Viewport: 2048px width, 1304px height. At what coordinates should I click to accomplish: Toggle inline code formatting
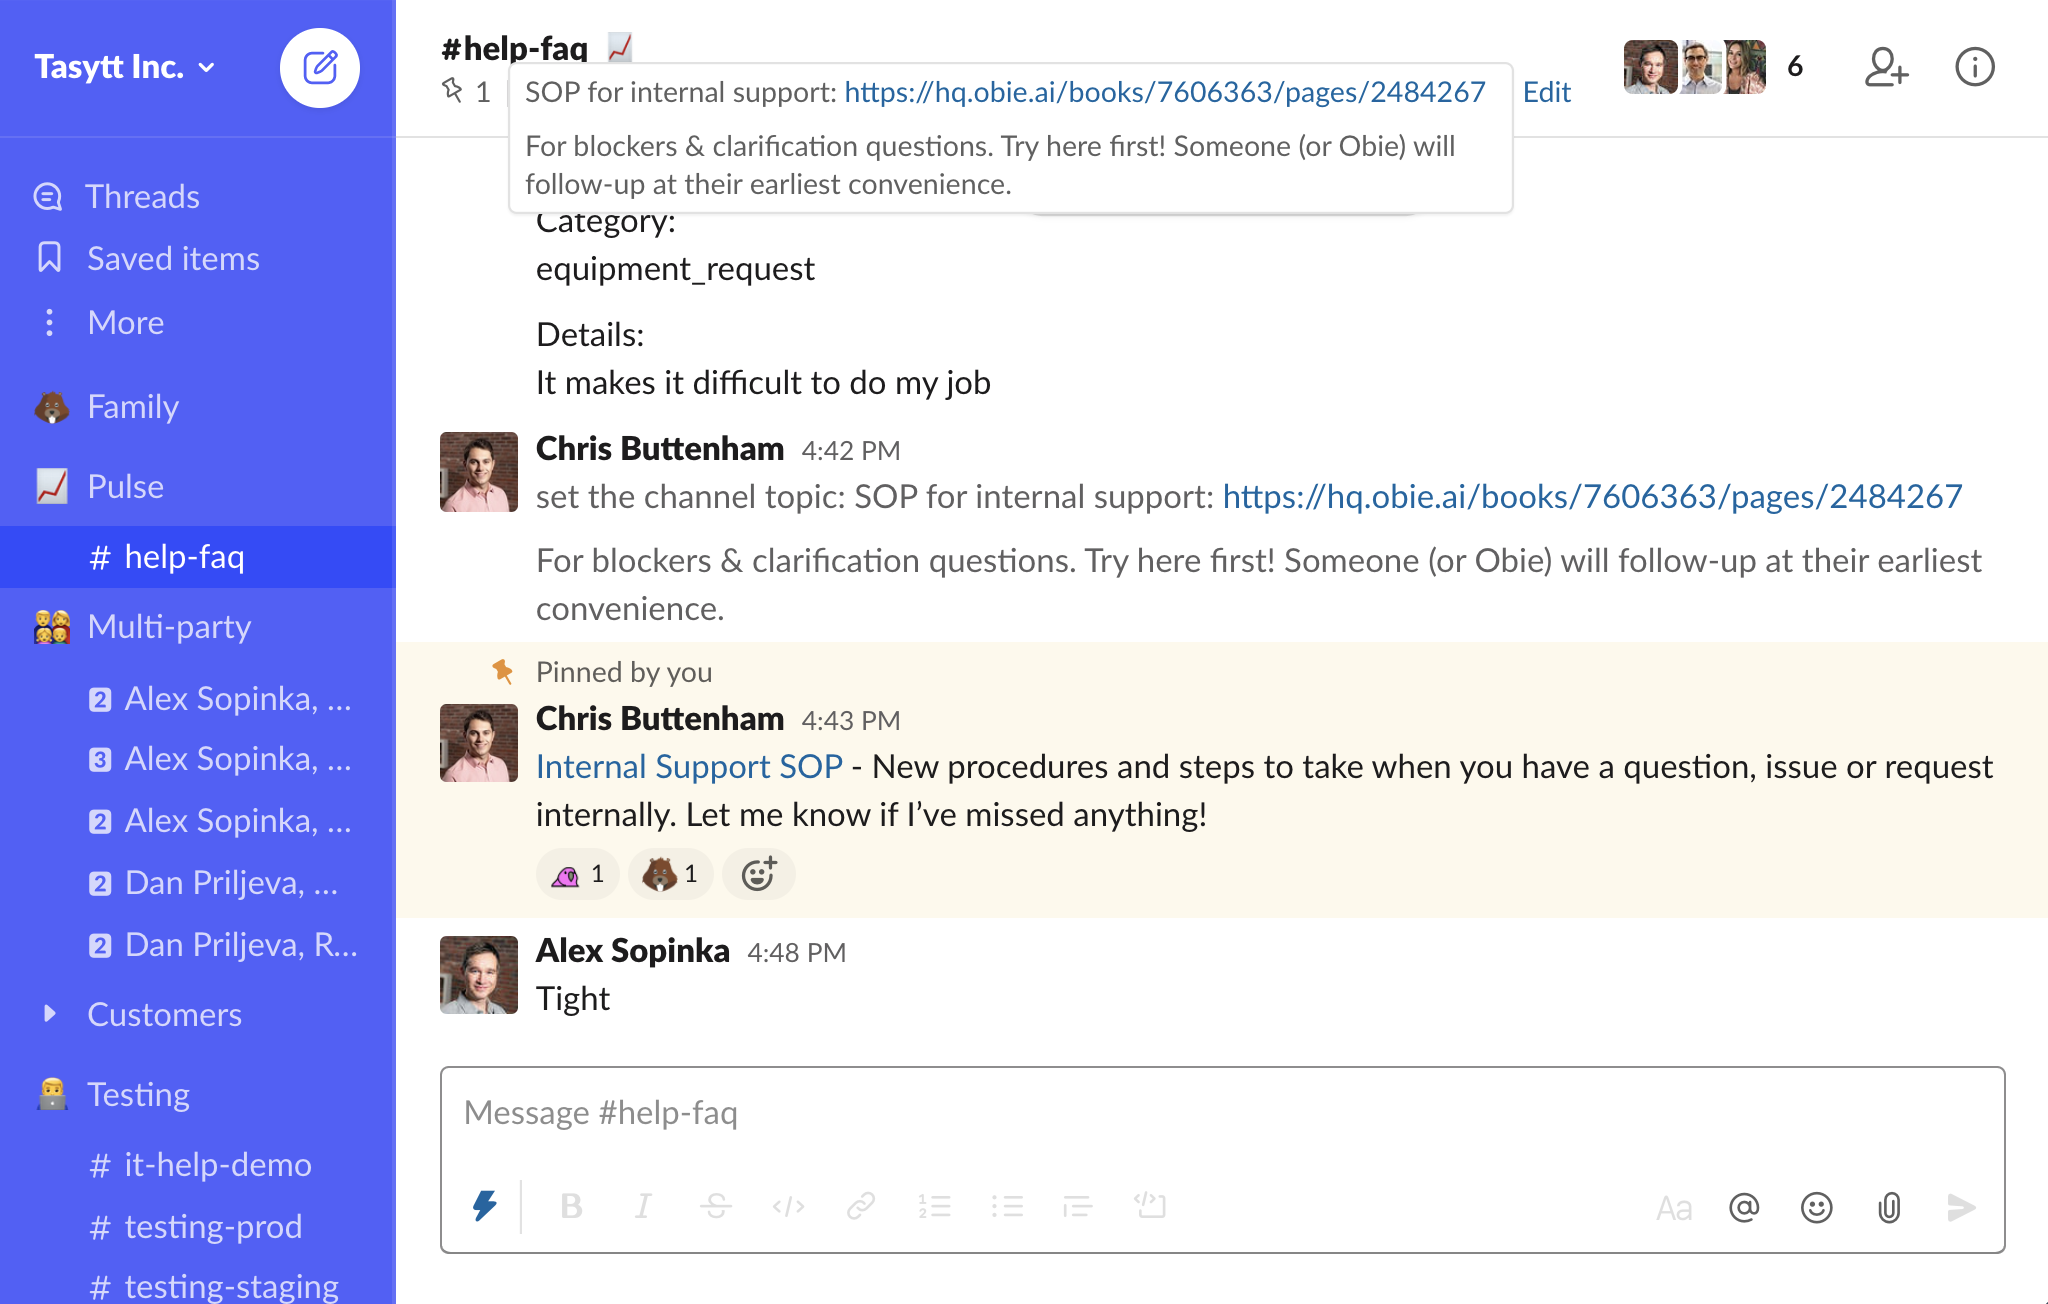click(x=788, y=1206)
